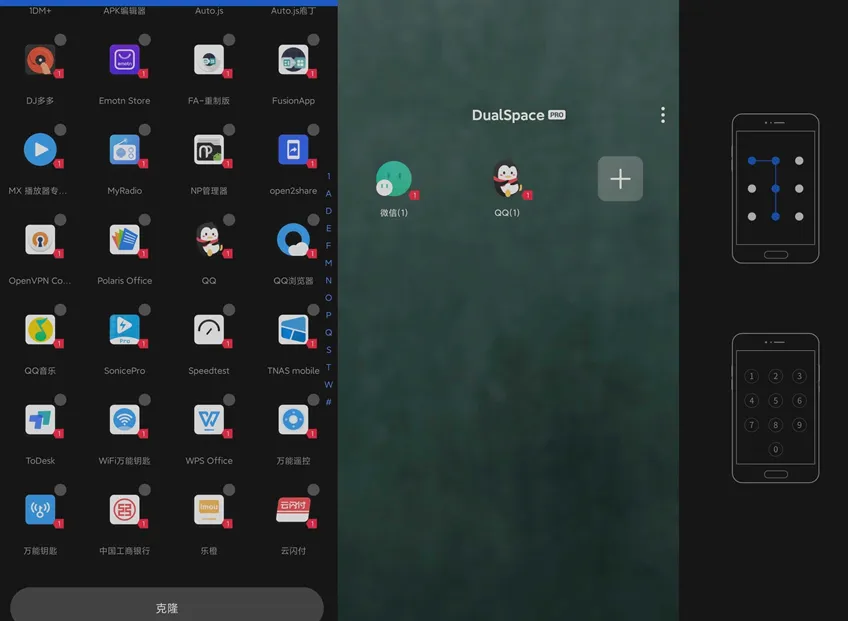The width and height of the screenshot is (848, 621).
Task: Tap the TNAS mobile app icon
Action: [x=293, y=329]
